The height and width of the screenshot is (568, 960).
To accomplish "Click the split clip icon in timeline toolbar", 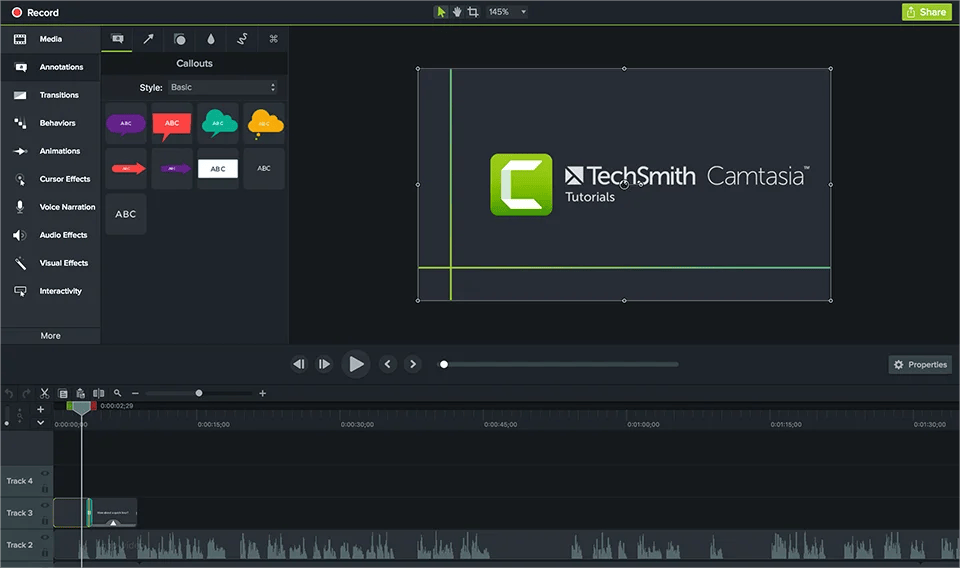I will tap(98, 393).
